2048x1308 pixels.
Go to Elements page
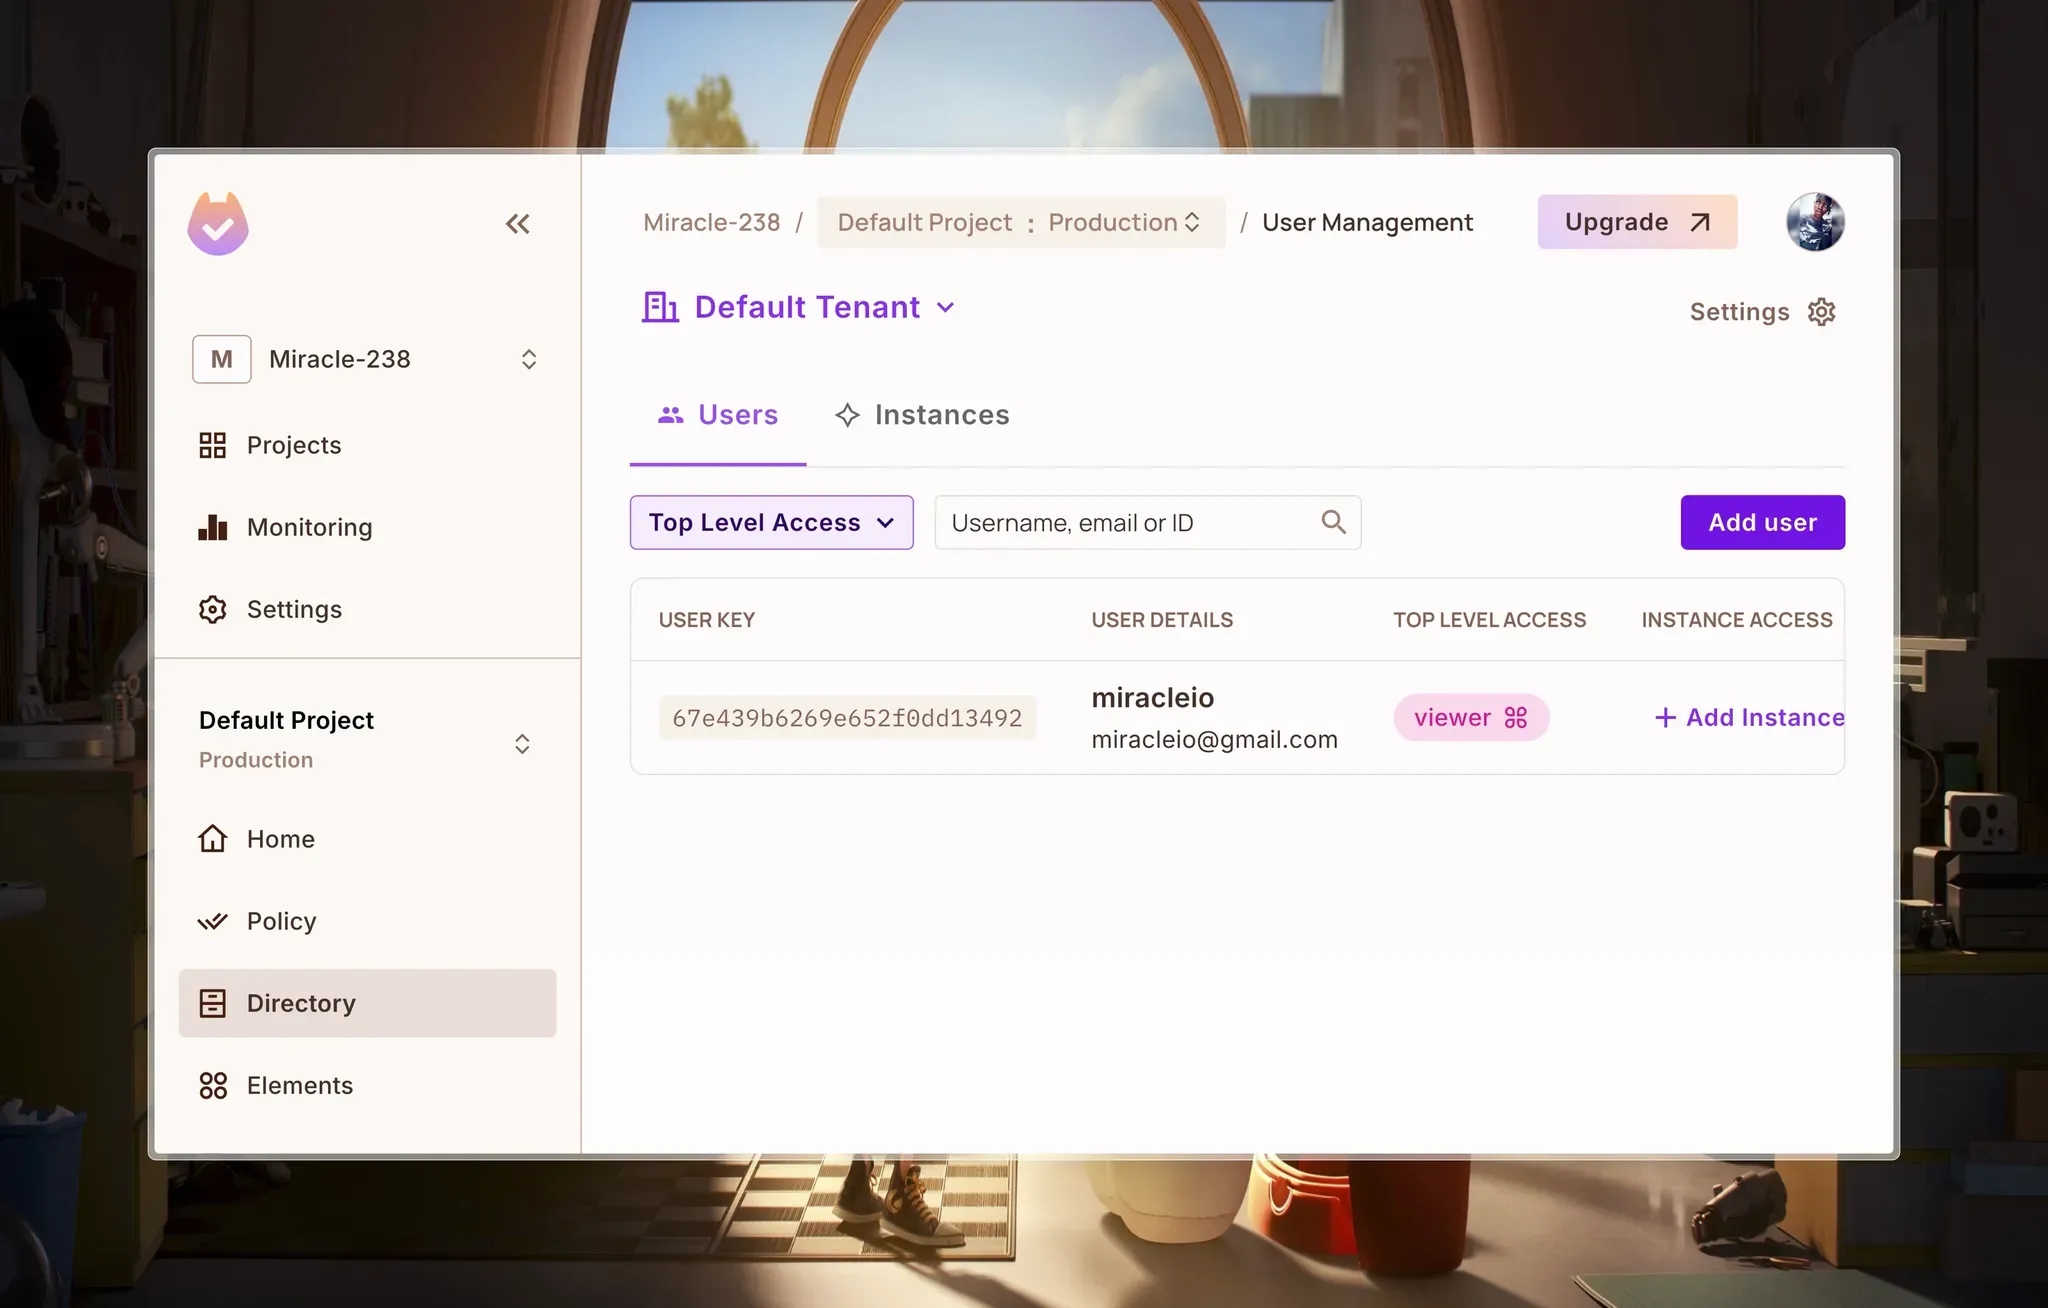click(299, 1085)
